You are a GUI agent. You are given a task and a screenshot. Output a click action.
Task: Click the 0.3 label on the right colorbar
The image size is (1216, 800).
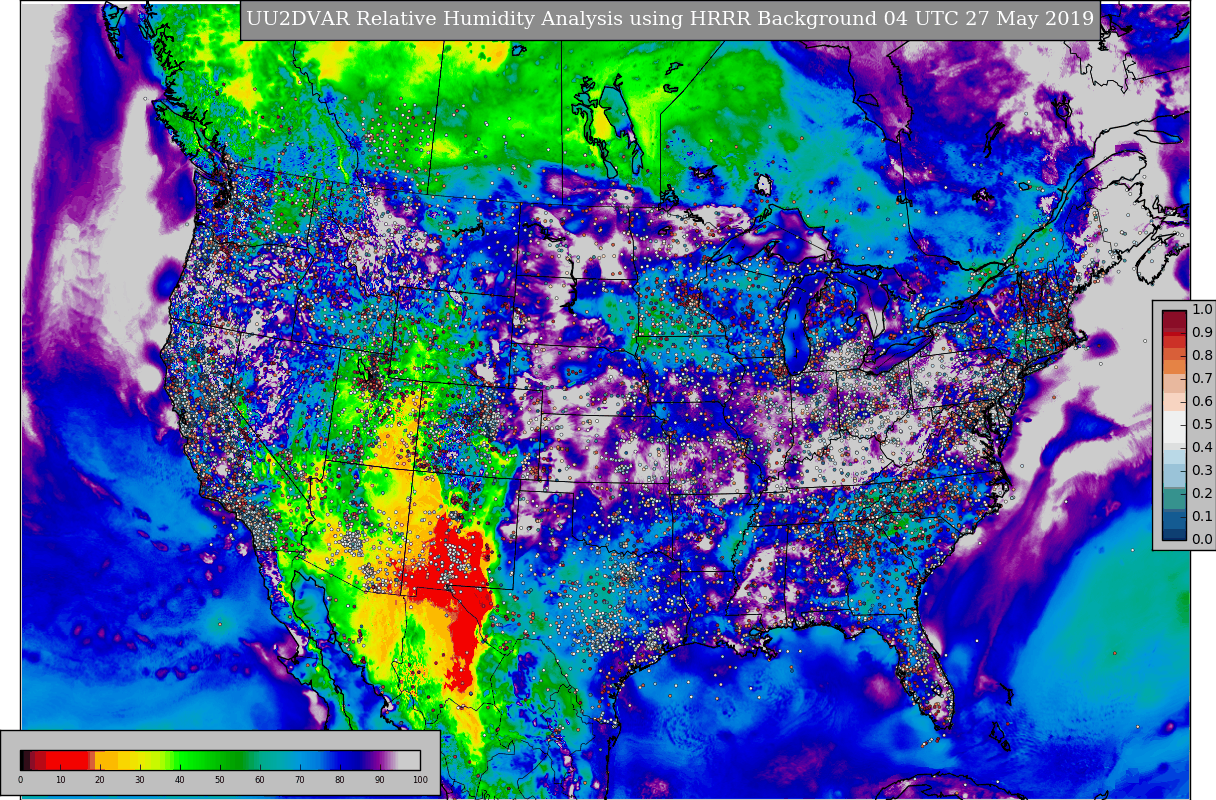click(x=1202, y=470)
